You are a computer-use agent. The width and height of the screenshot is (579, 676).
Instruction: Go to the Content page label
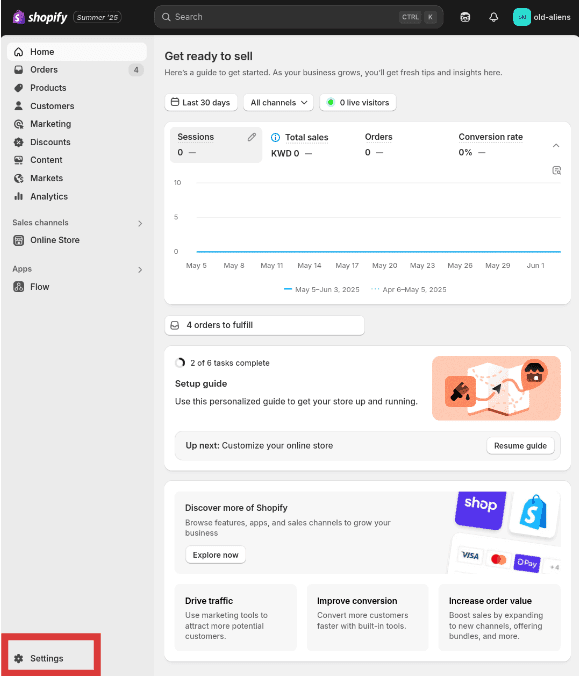(46, 160)
